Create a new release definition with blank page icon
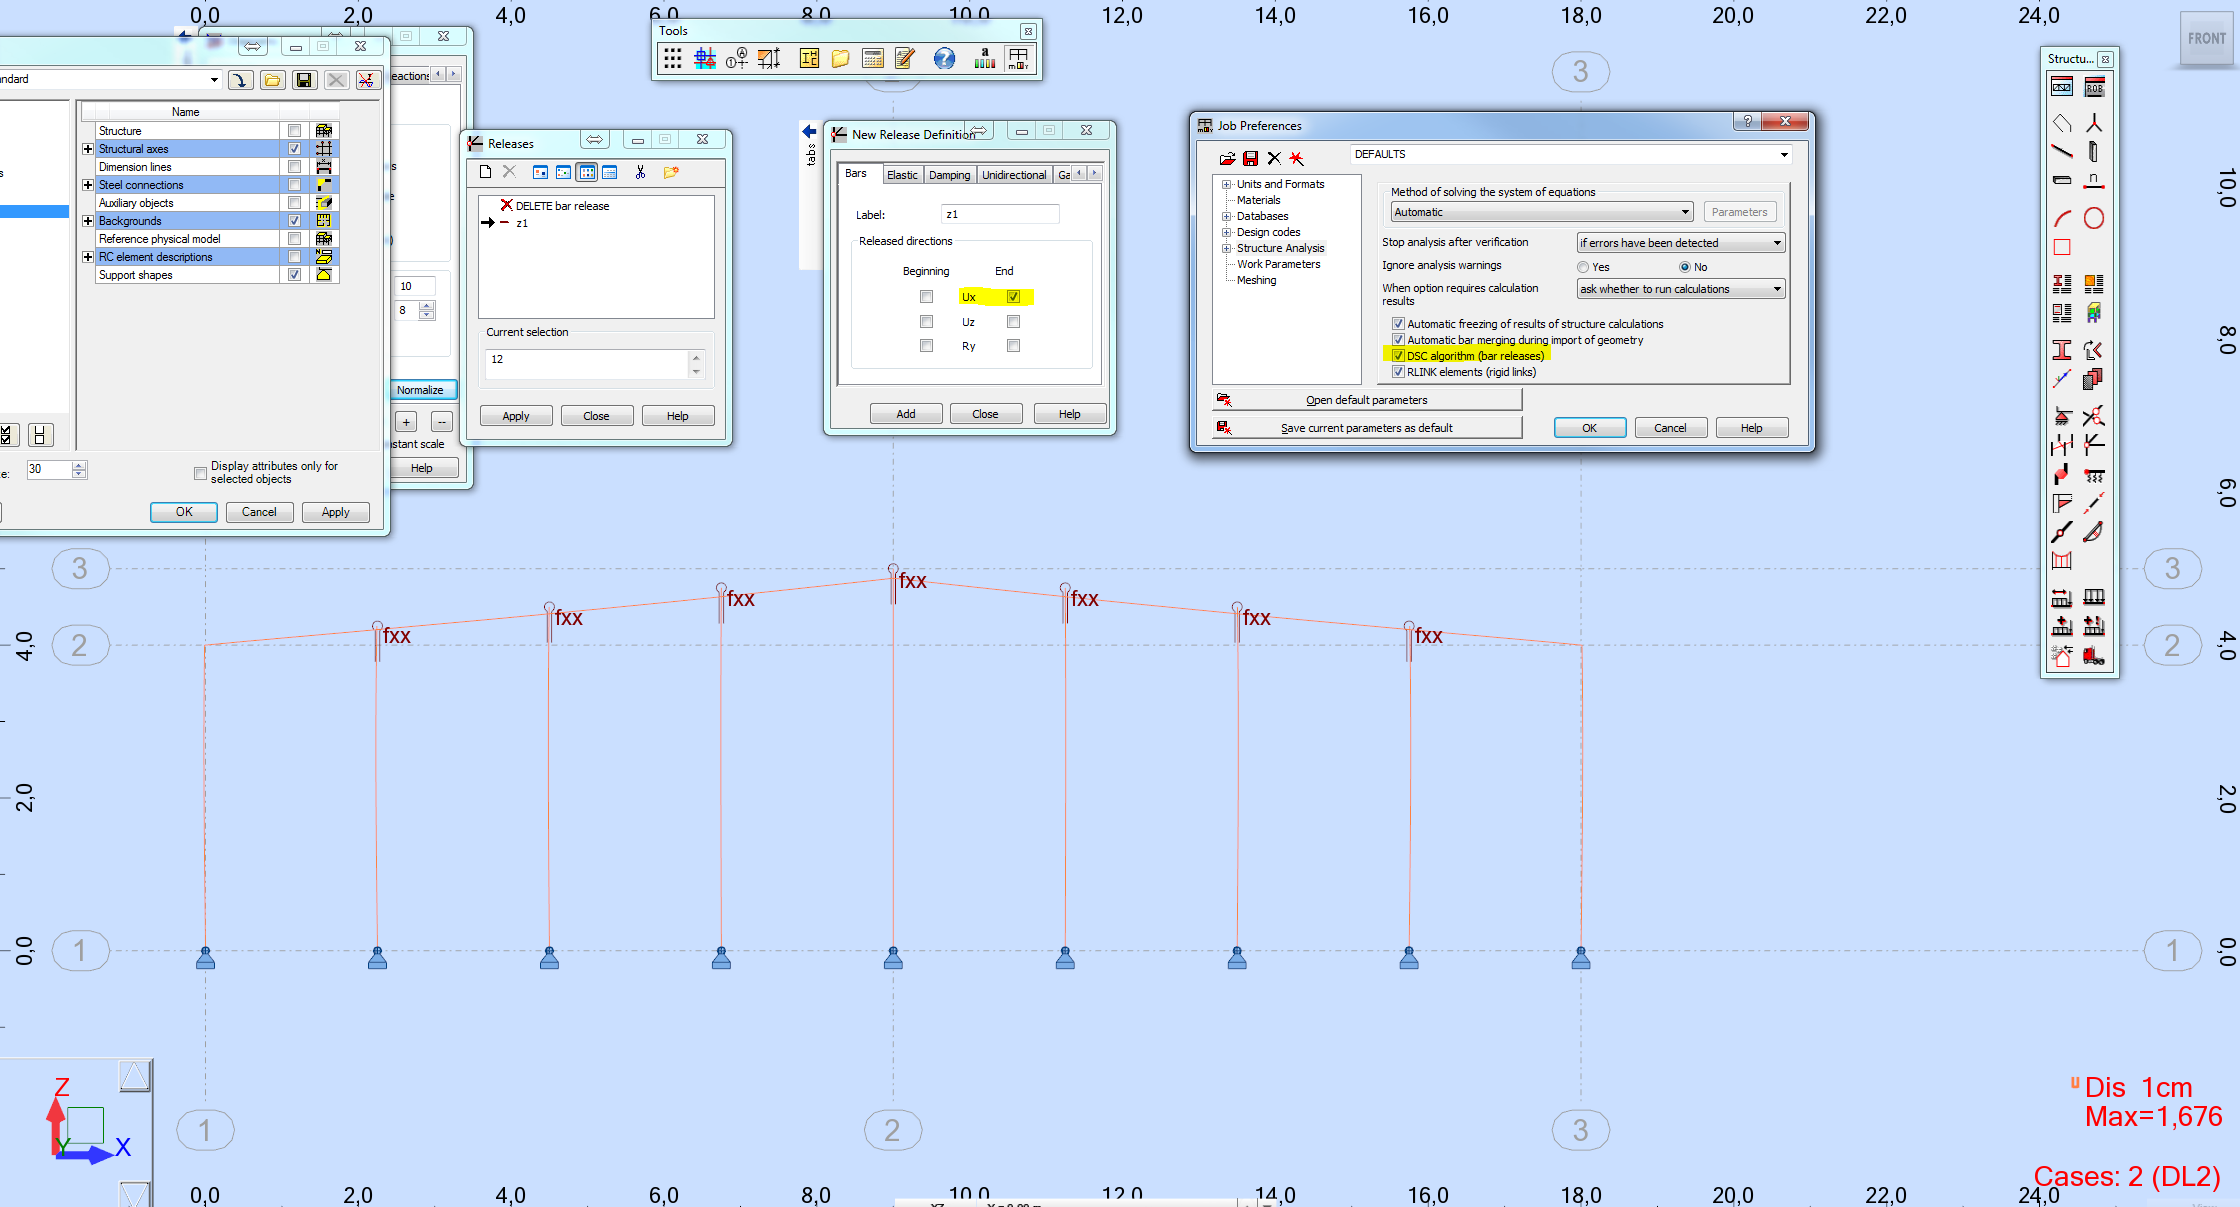The height and width of the screenshot is (1207, 2240). point(486,173)
